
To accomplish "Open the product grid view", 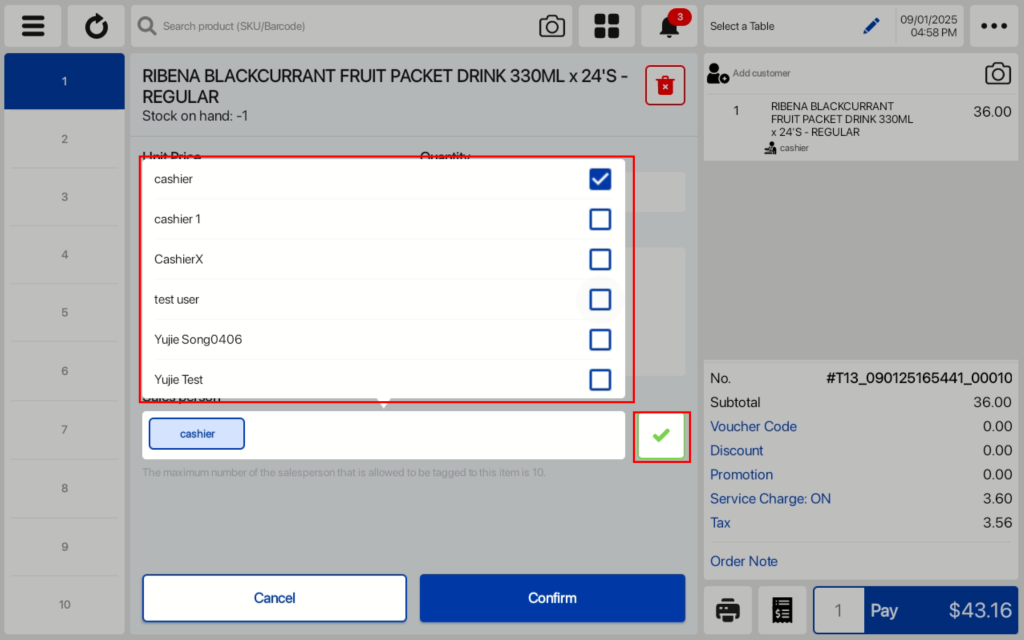I will point(606,26).
